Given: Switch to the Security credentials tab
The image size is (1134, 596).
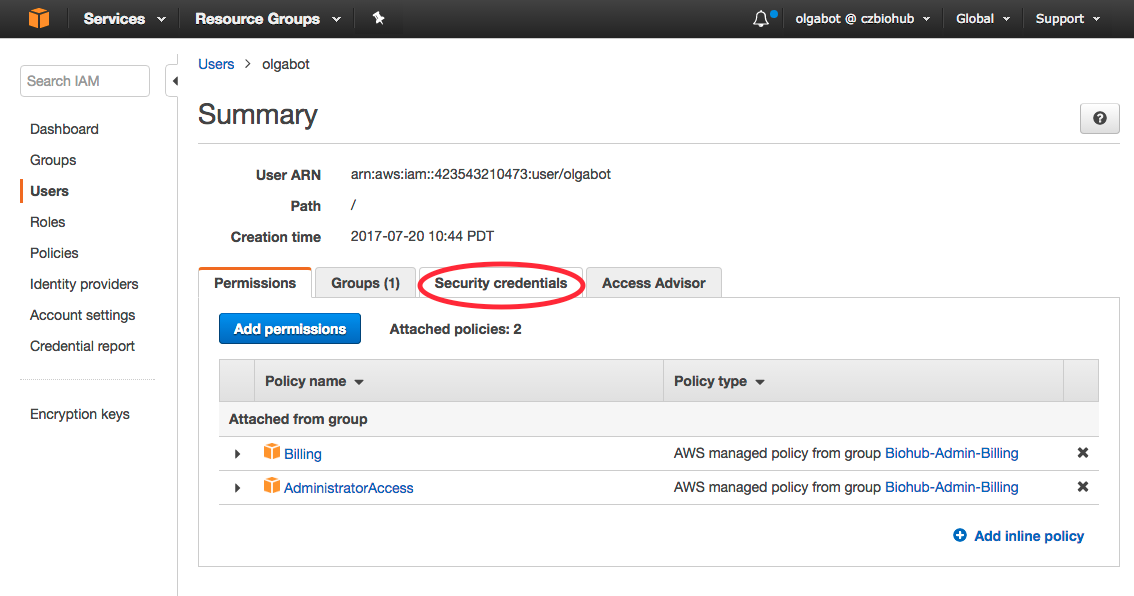Looking at the screenshot, I should [500, 283].
